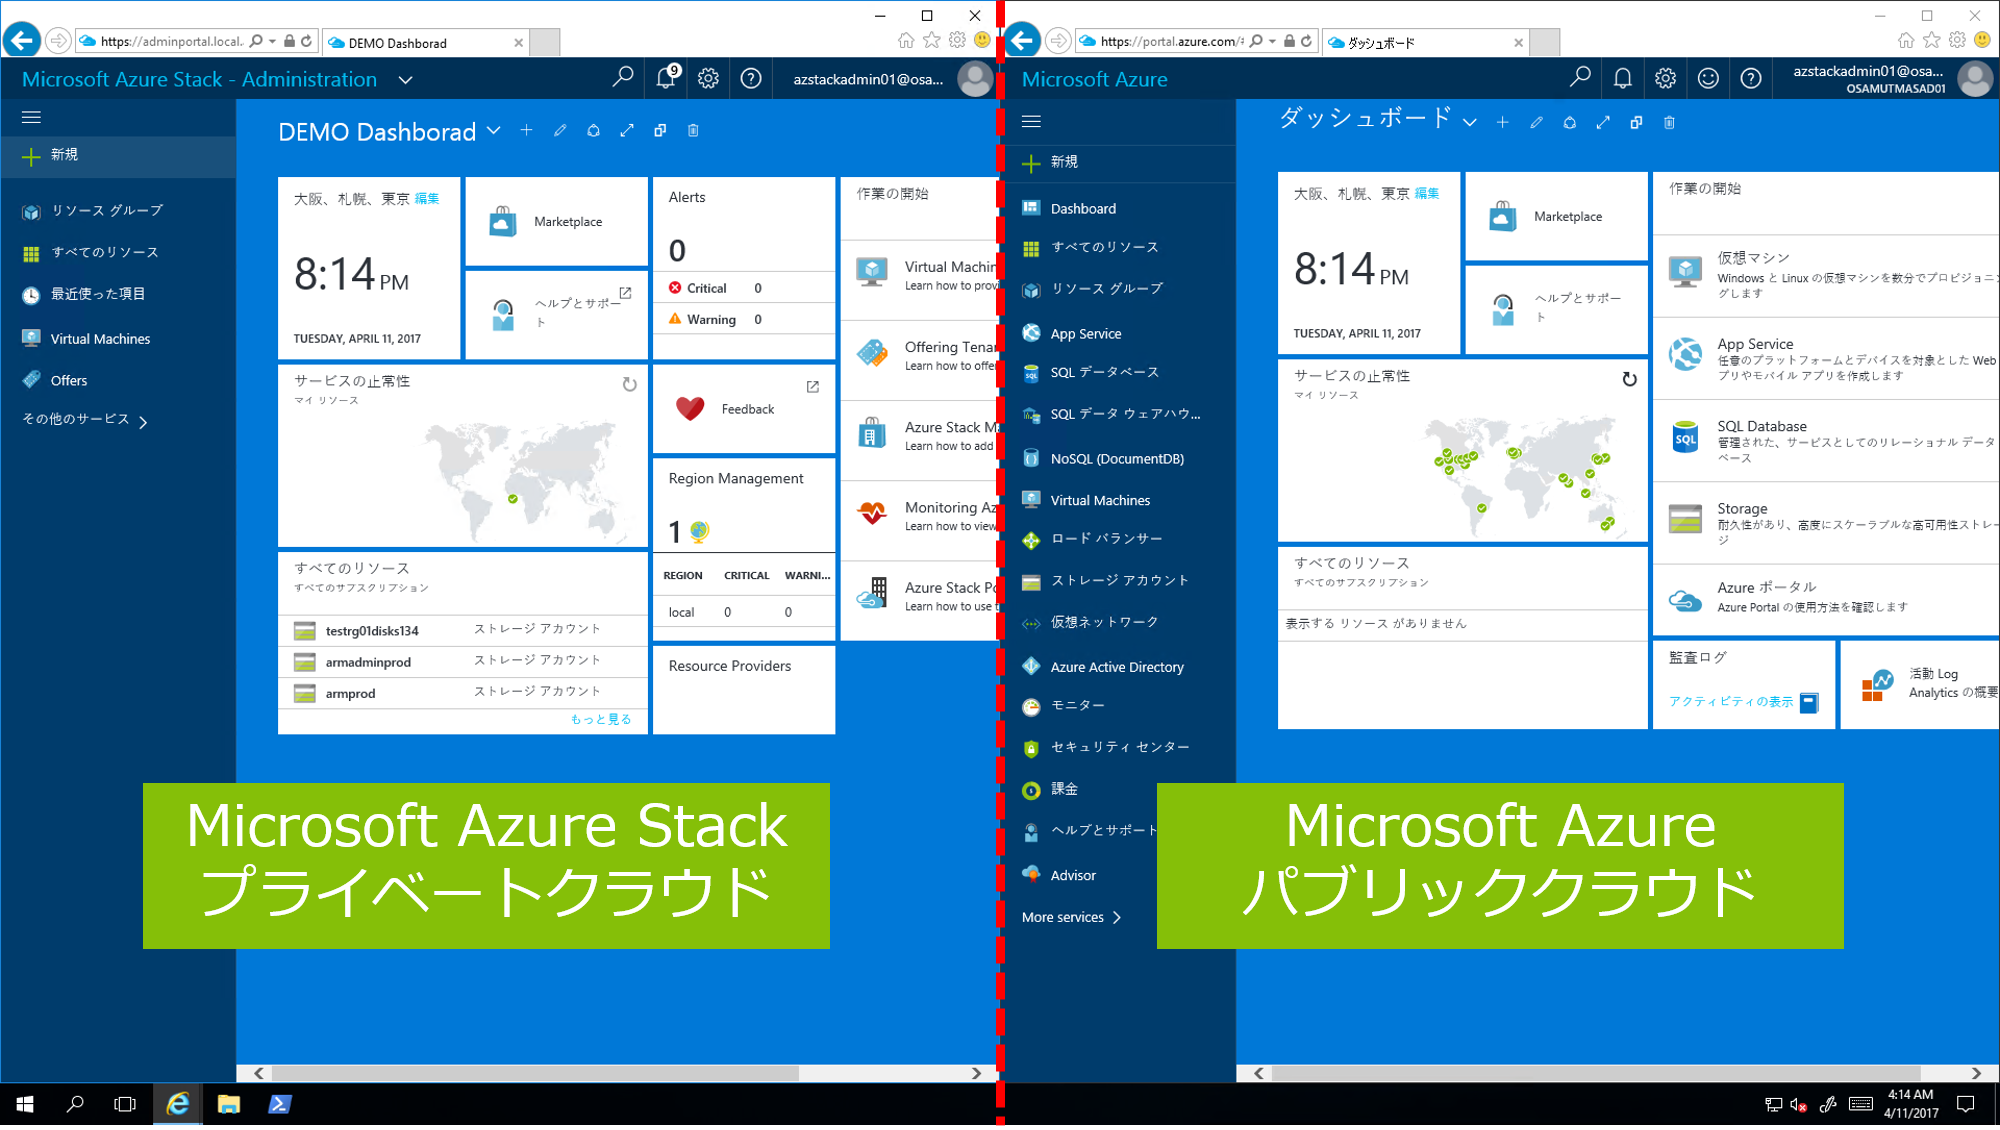Open Resource Providers tile
2000x1130 pixels.
tap(743, 690)
